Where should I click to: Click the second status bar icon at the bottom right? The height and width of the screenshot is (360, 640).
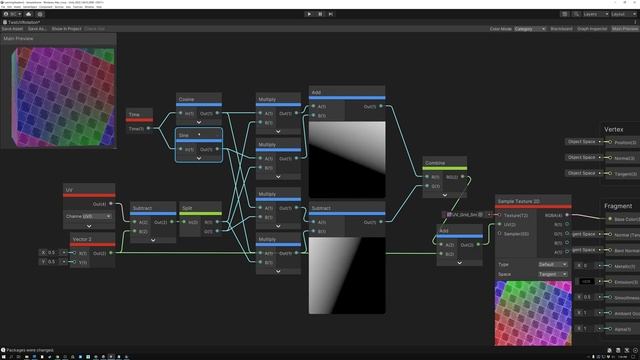coord(618,350)
